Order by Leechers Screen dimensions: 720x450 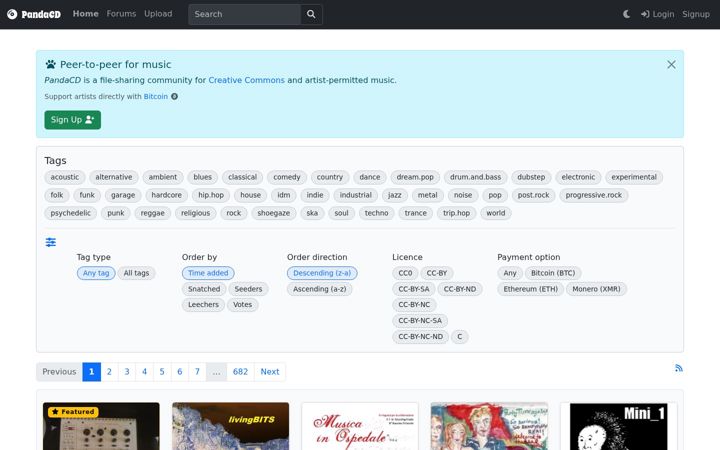tap(203, 305)
